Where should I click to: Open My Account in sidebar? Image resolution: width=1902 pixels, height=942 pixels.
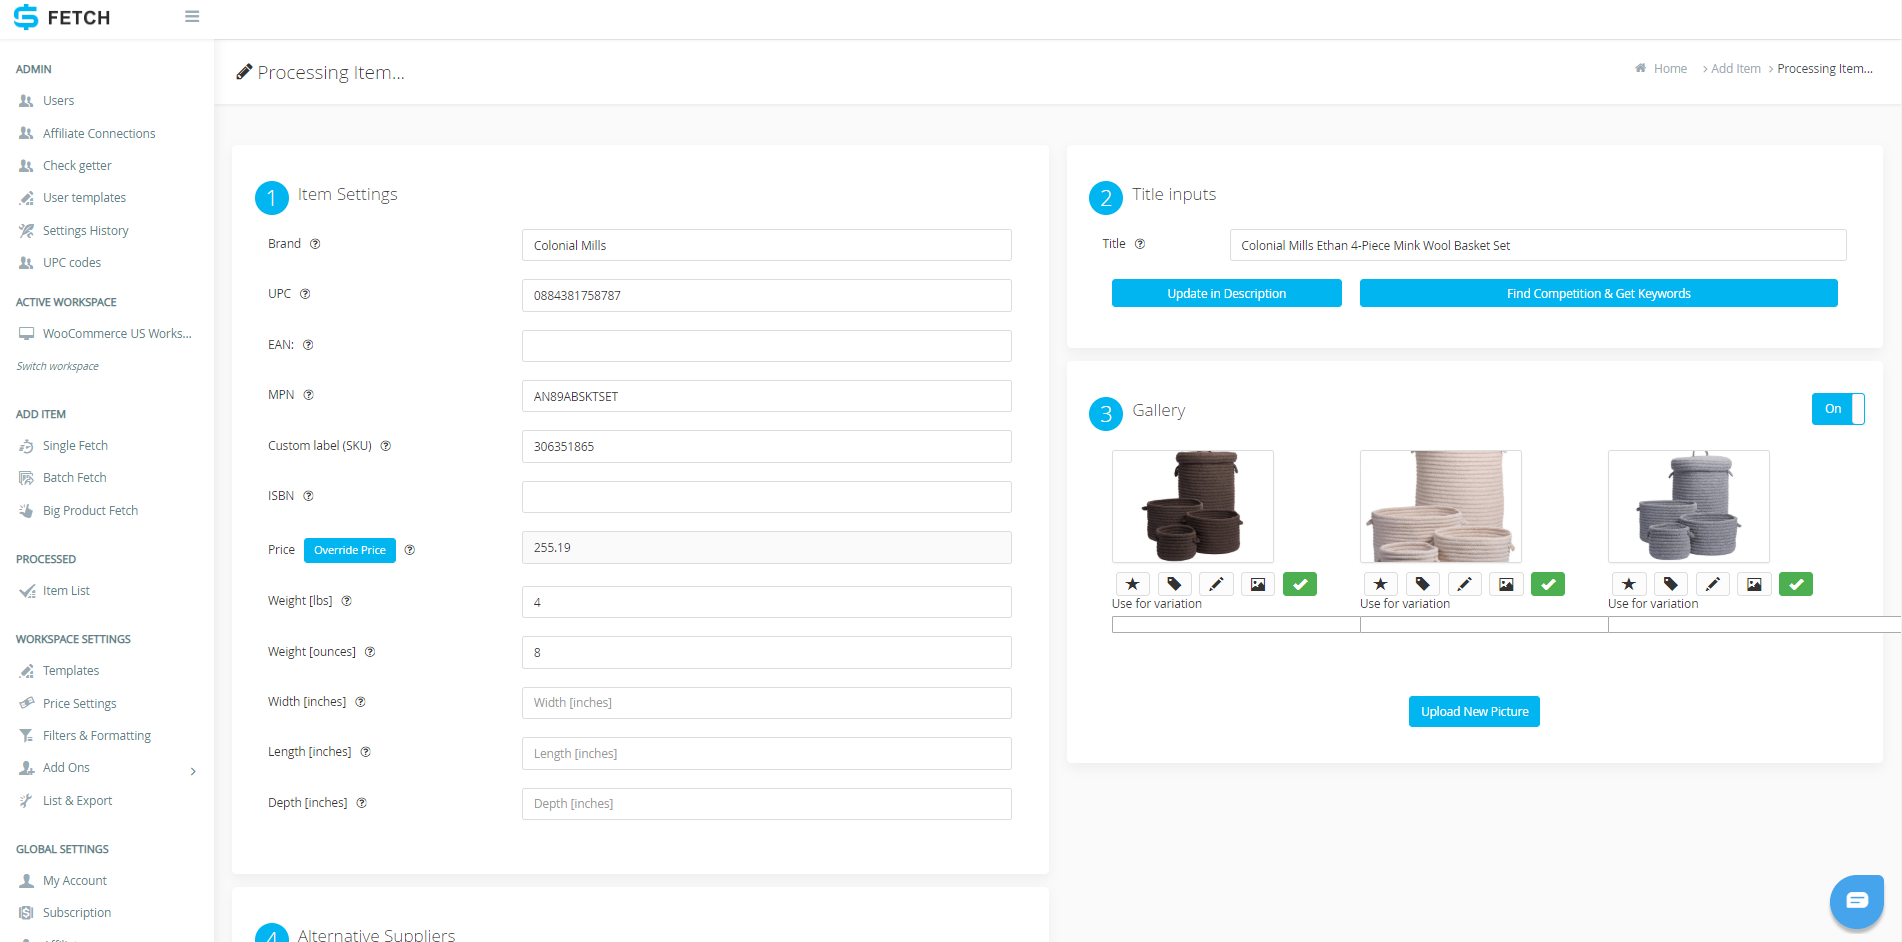pyautogui.click(x=74, y=881)
